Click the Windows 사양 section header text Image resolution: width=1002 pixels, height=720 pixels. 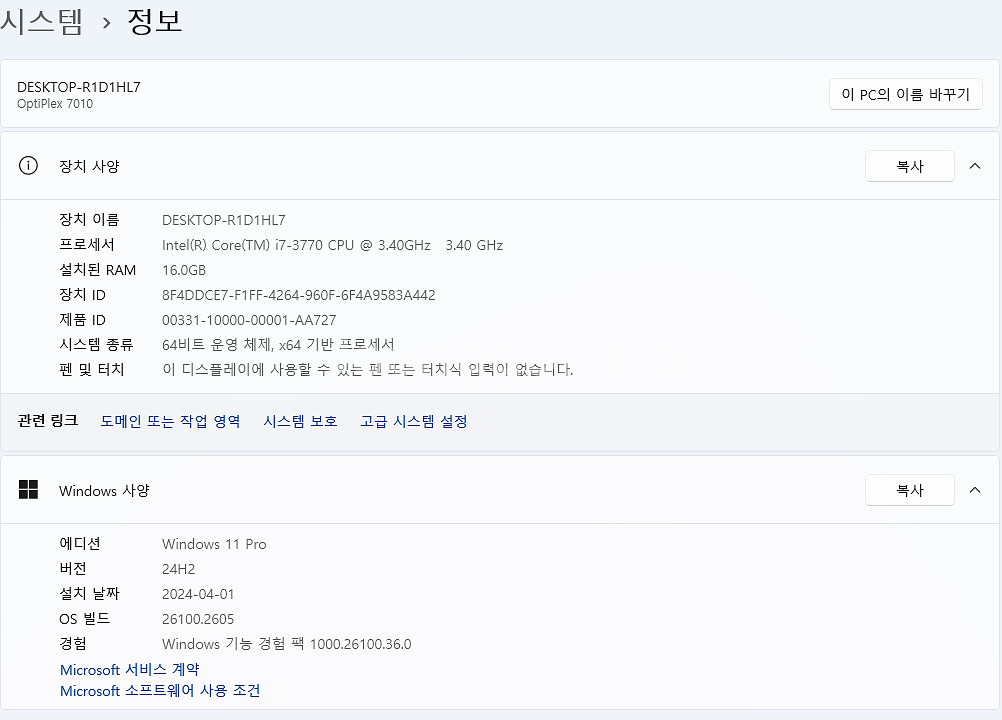pyautogui.click(x=104, y=491)
